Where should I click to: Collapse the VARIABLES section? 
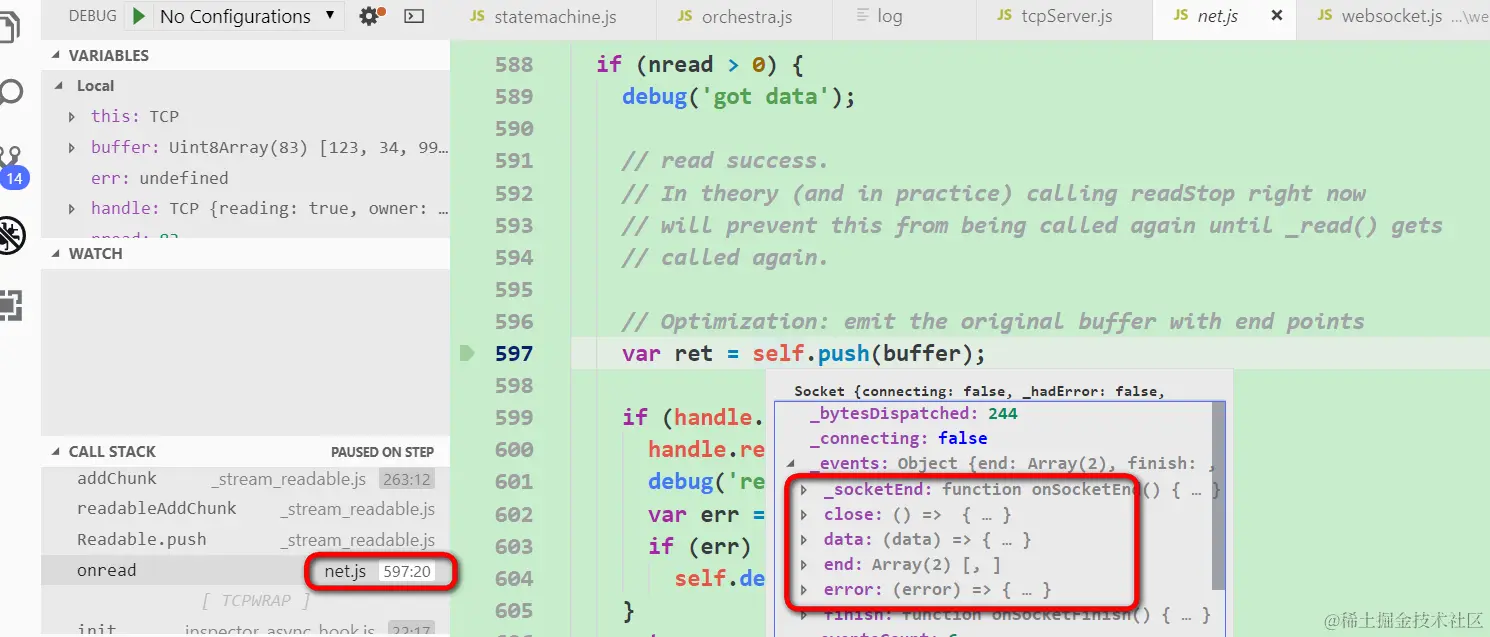pos(56,56)
